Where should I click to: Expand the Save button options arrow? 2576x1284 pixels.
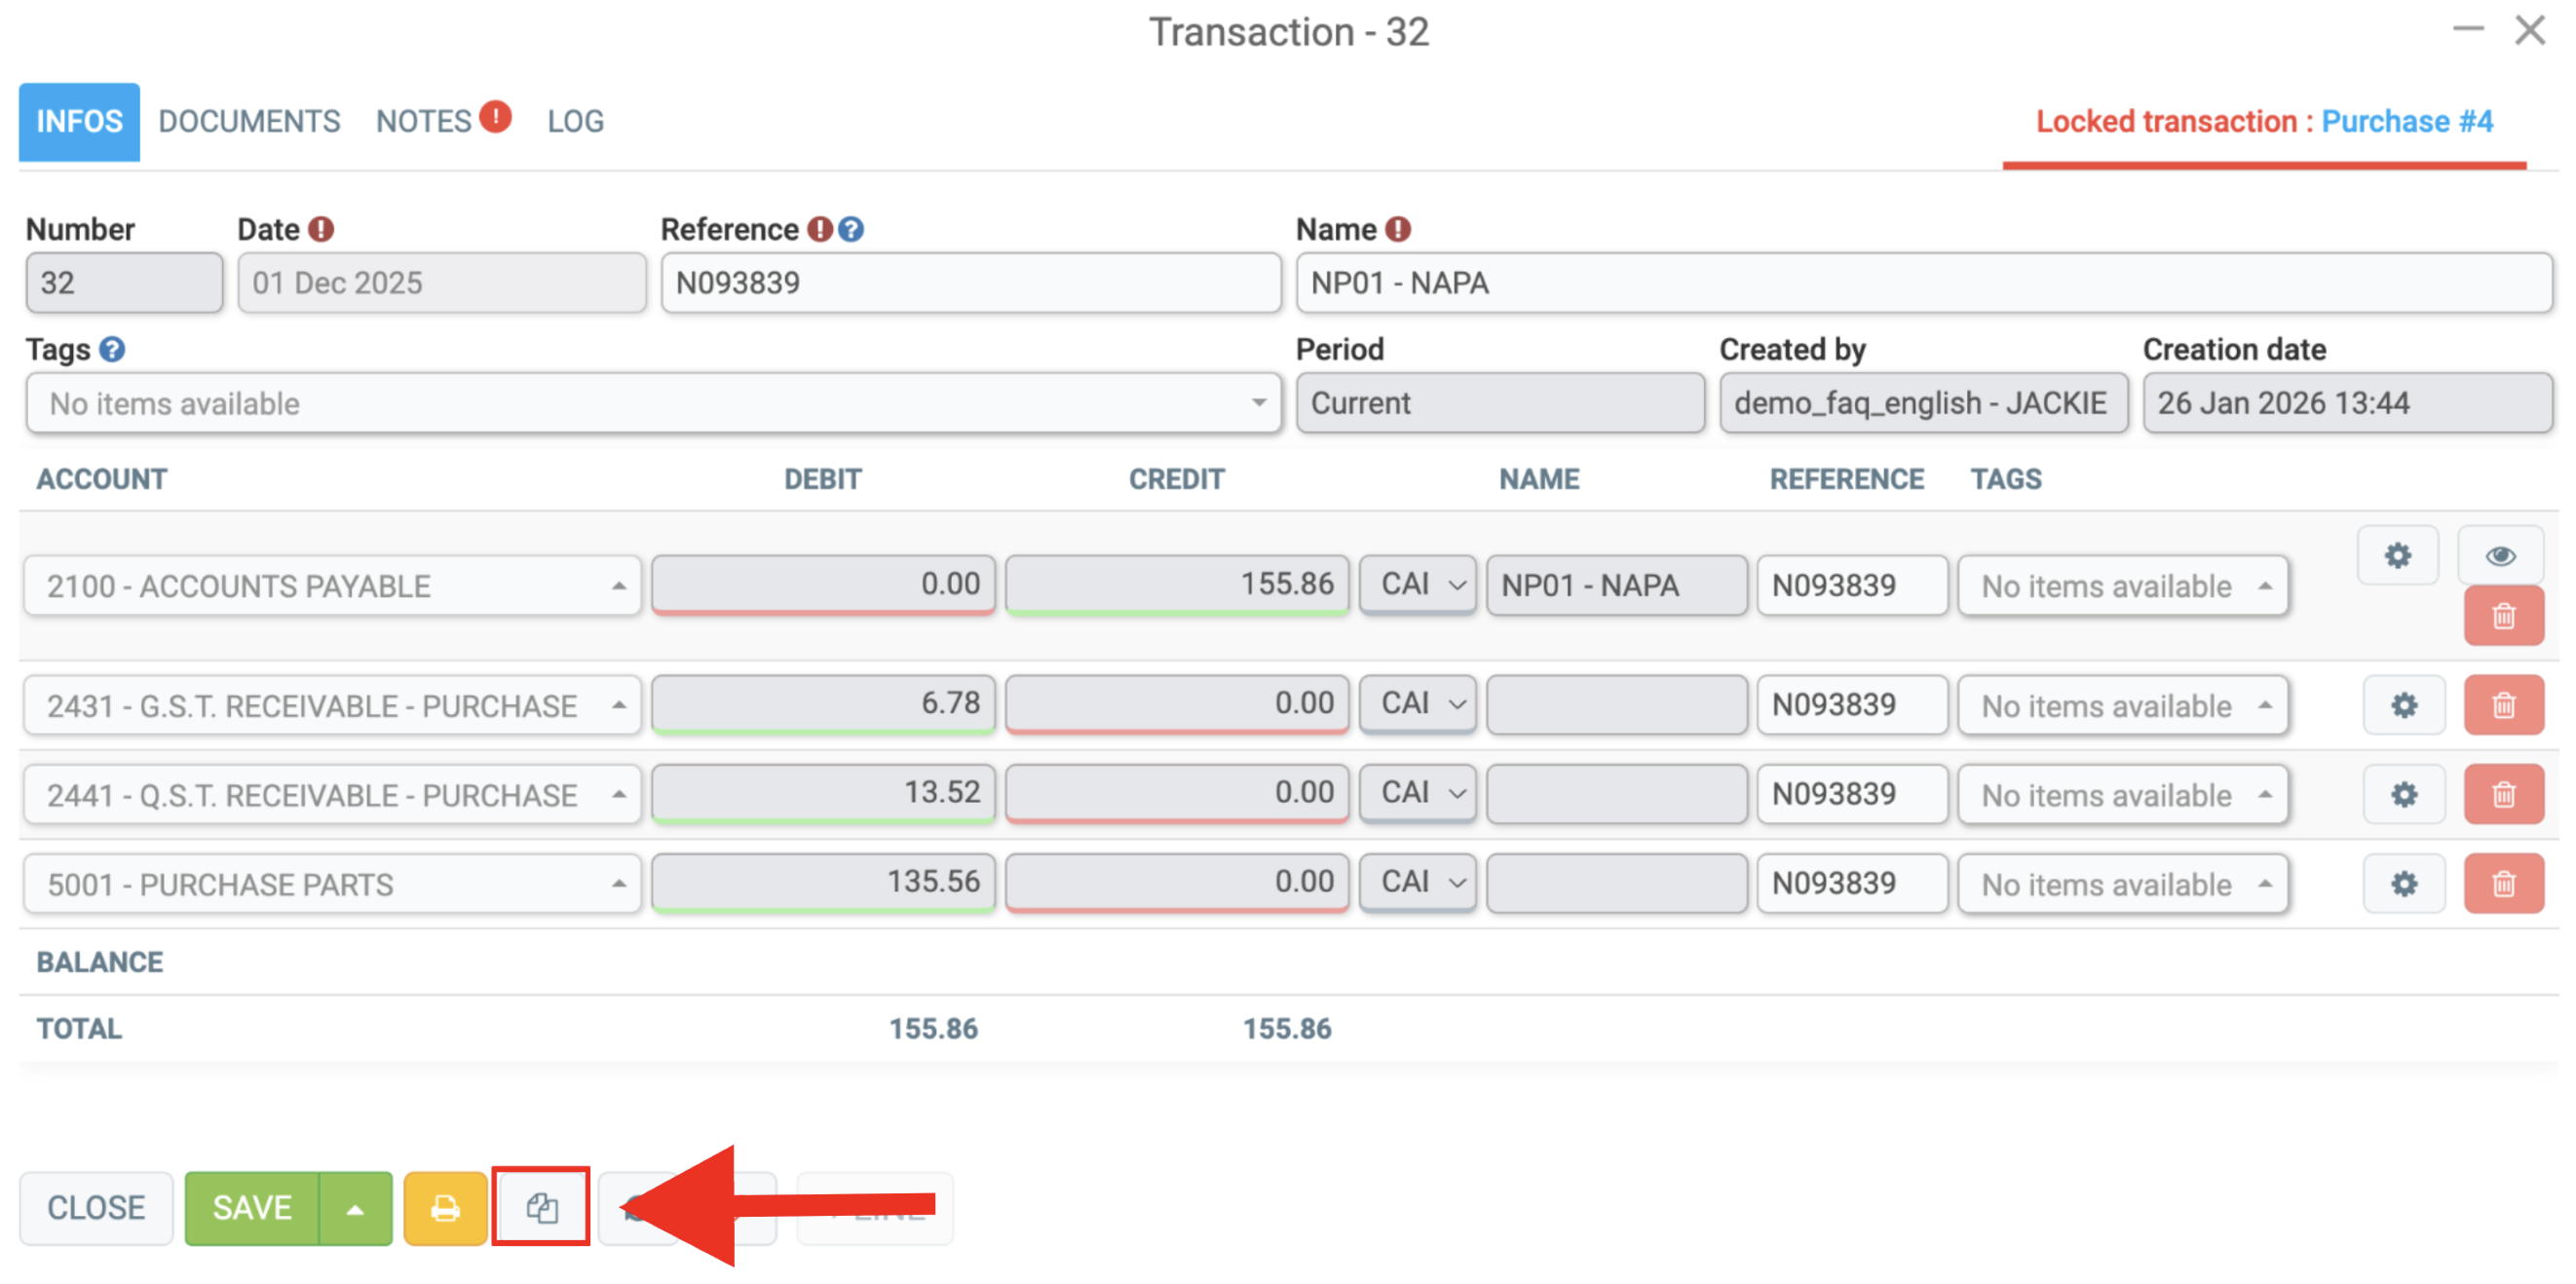[x=355, y=1208]
